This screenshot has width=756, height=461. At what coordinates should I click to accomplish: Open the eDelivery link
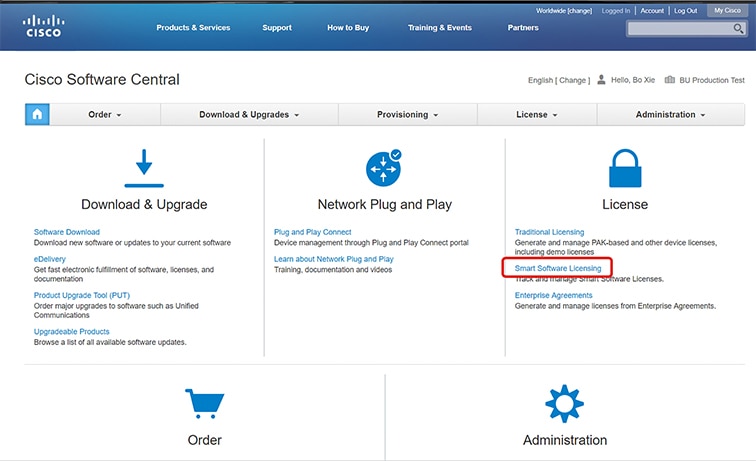click(x=50, y=259)
